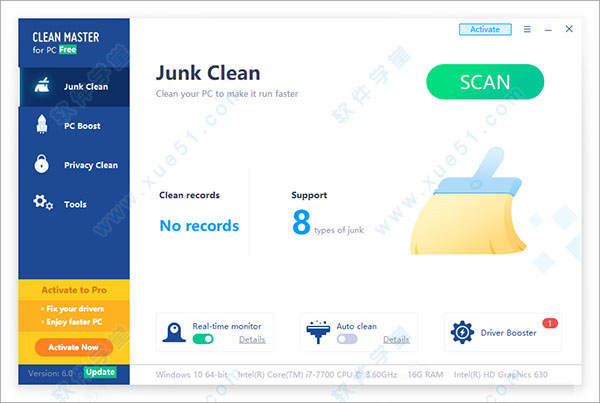Open Details link under Real-time monitor

[252, 340]
